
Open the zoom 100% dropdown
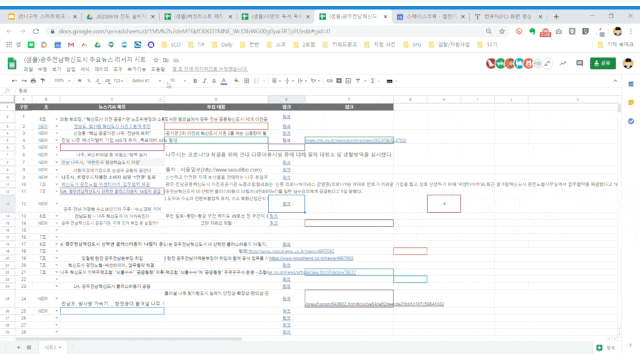pos(62,81)
